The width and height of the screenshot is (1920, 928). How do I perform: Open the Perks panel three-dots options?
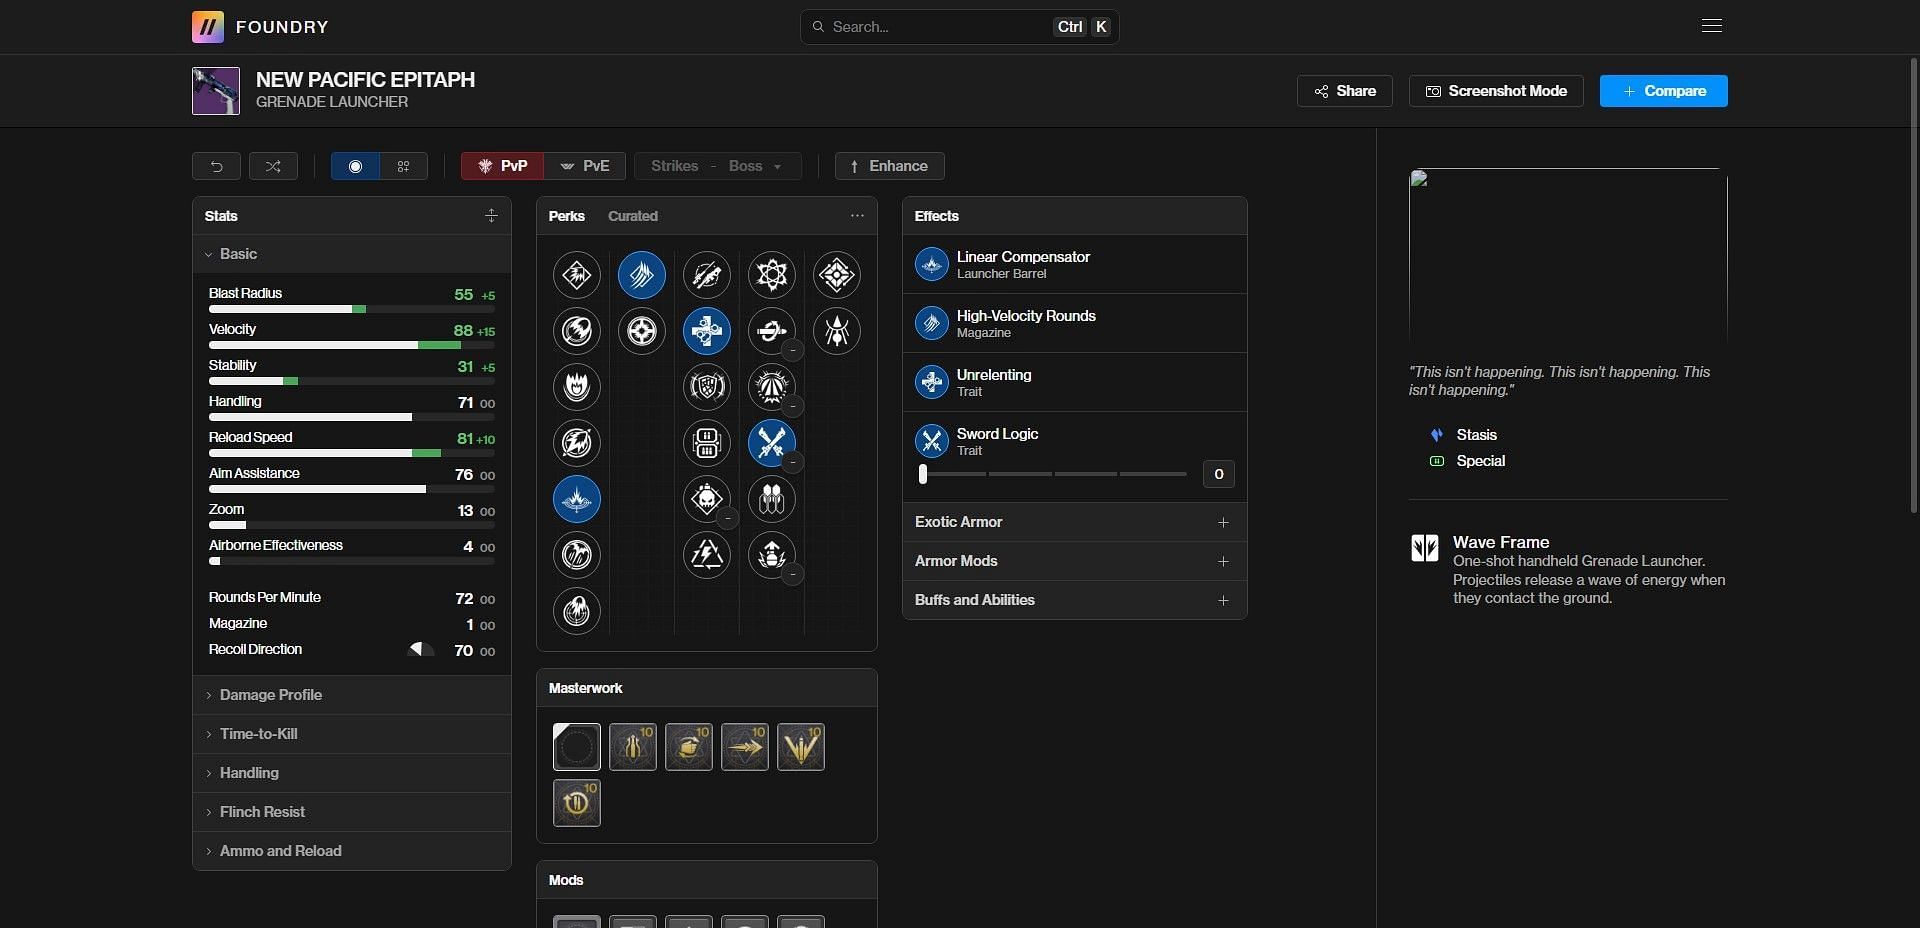857,216
